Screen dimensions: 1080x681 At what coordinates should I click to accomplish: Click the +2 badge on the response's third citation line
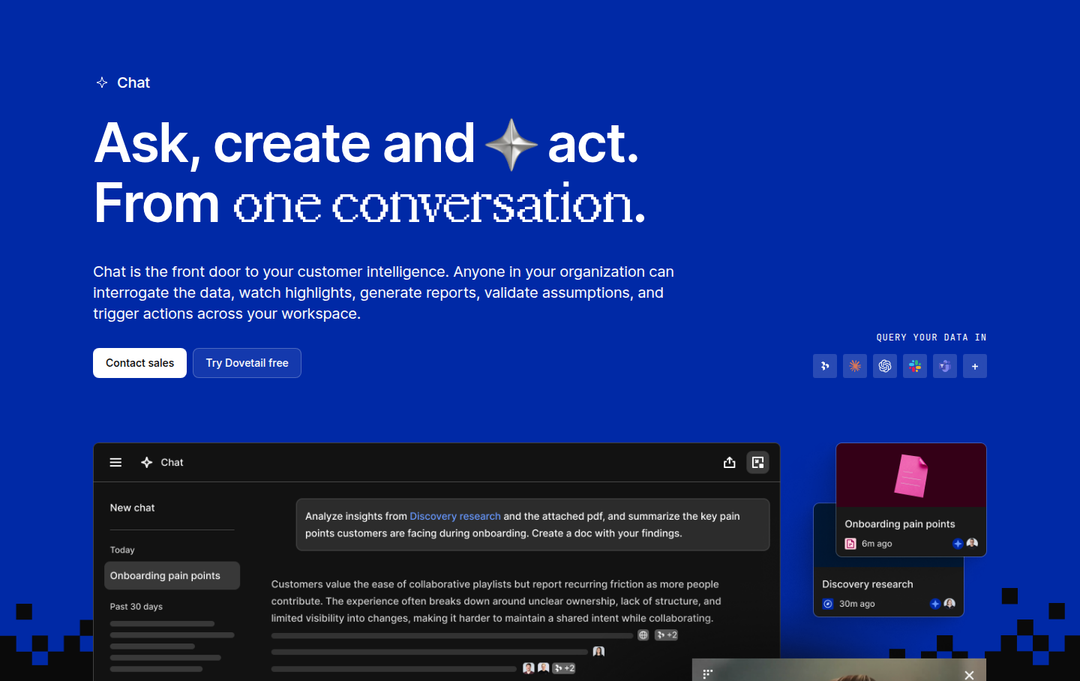(564, 668)
